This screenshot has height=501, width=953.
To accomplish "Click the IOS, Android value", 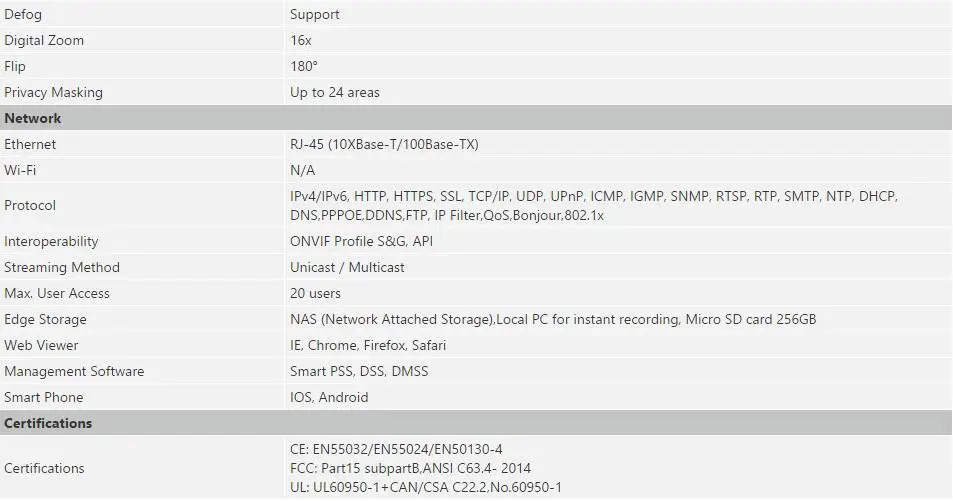I will (x=329, y=398).
